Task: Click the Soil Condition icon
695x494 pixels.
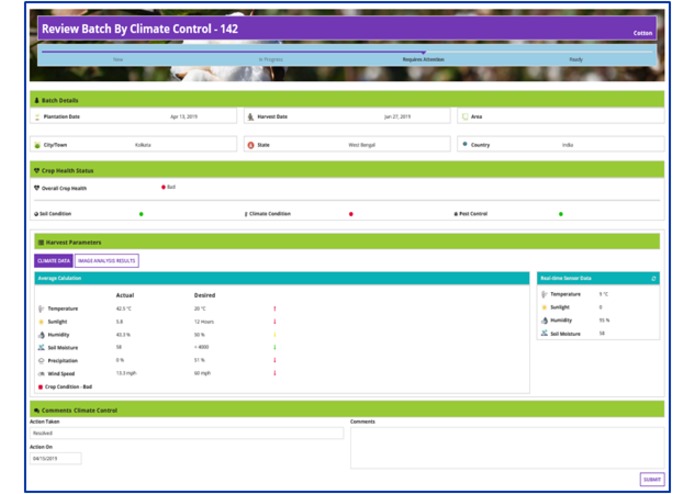Action: point(36,214)
